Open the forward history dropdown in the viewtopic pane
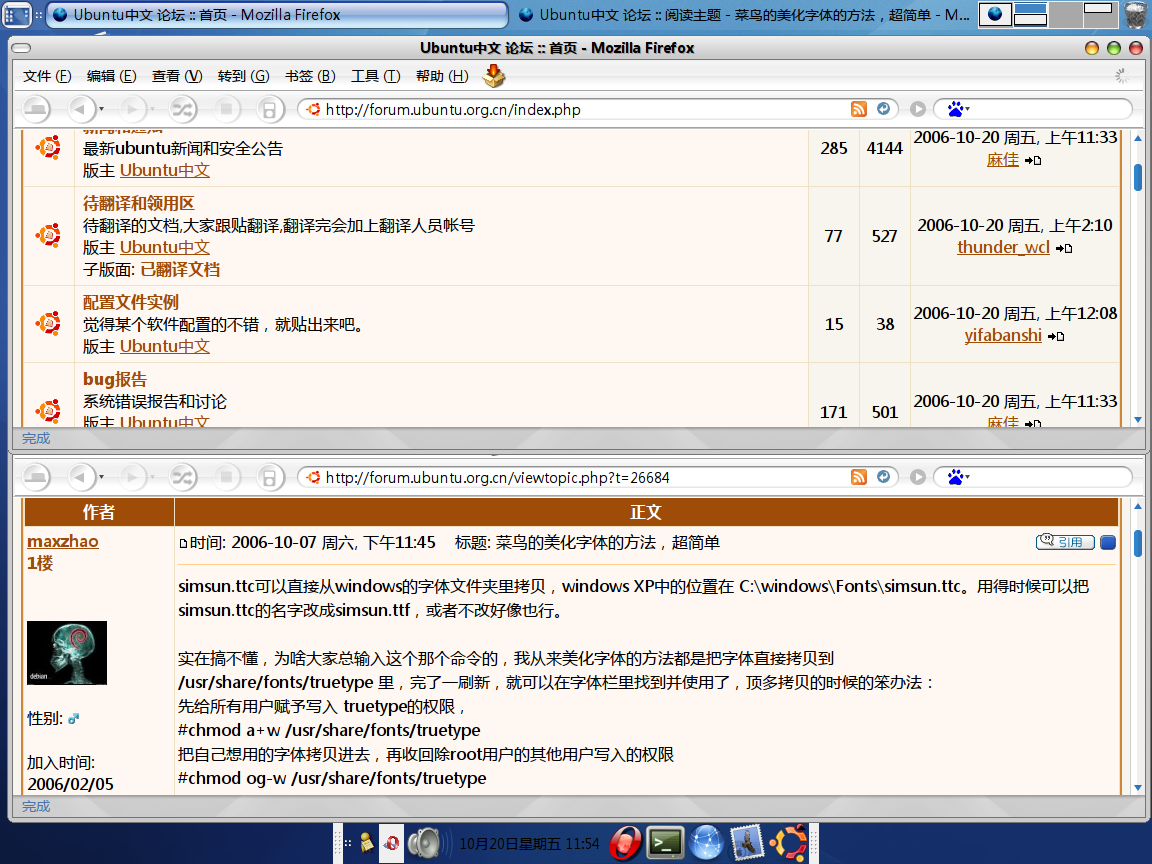The image size is (1152, 864). 153,478
